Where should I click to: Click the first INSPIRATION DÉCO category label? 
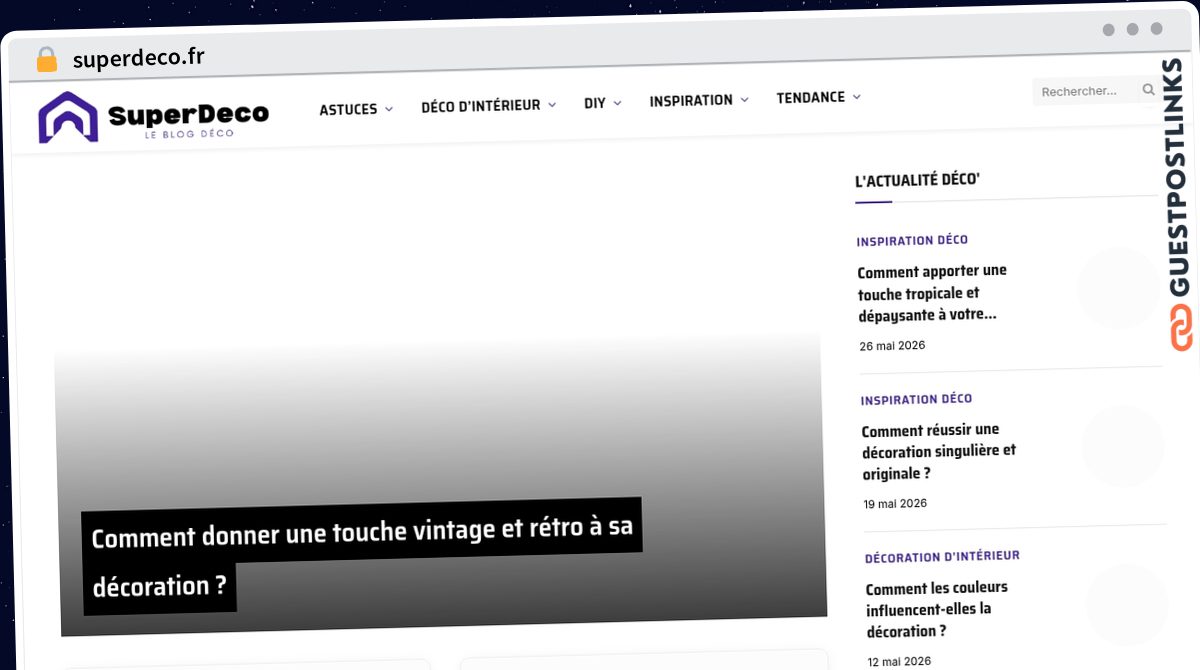click(912, 240)
